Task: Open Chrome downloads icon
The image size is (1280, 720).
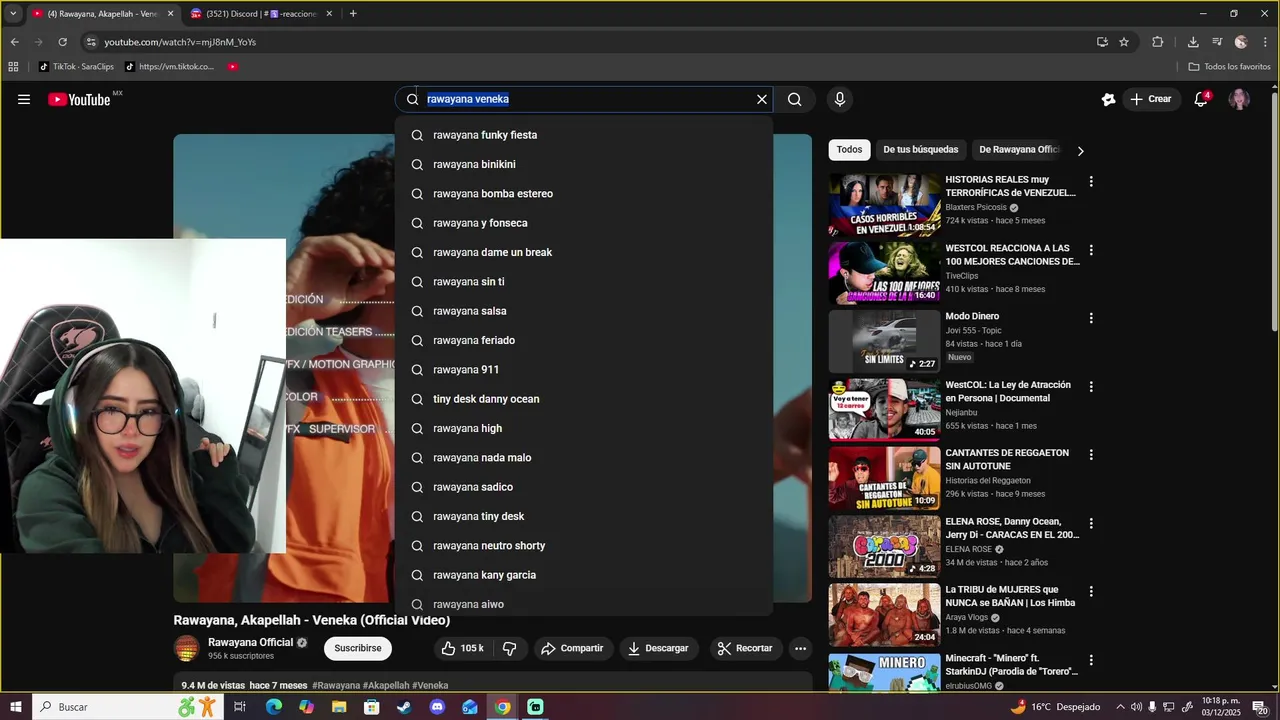Action: coord(1193,42)
